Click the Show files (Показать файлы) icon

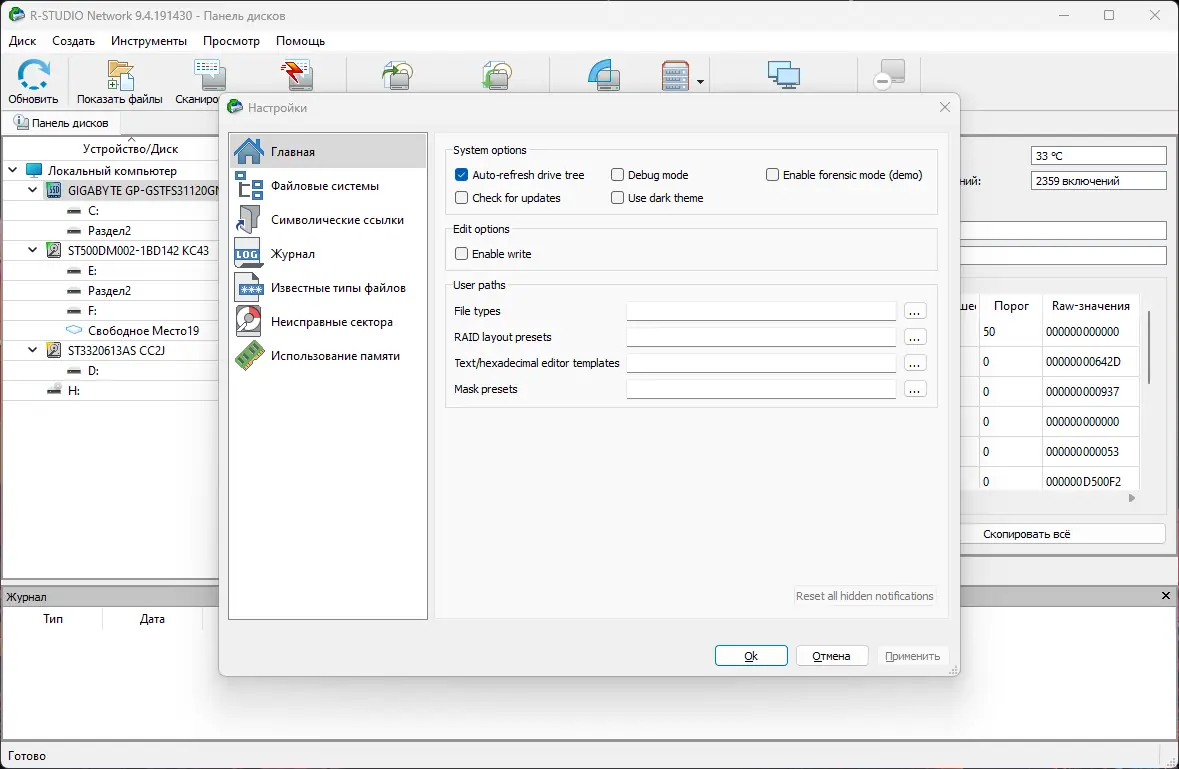[x=120, y=75]
